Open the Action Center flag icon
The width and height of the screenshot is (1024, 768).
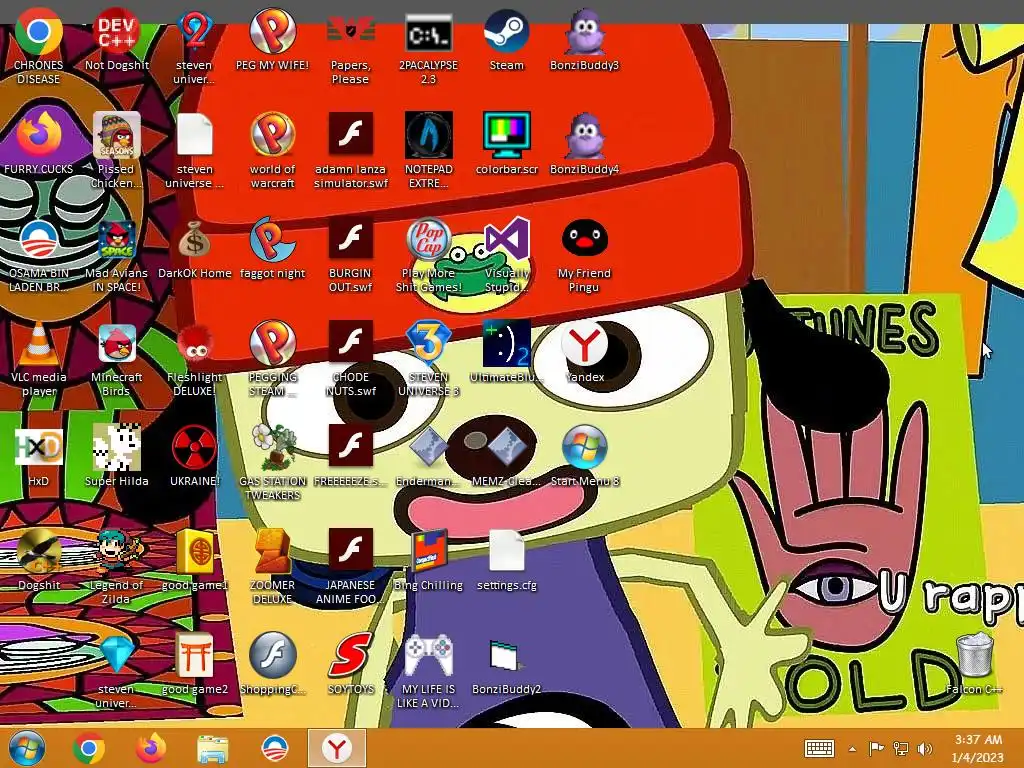[x=876, y=748]
